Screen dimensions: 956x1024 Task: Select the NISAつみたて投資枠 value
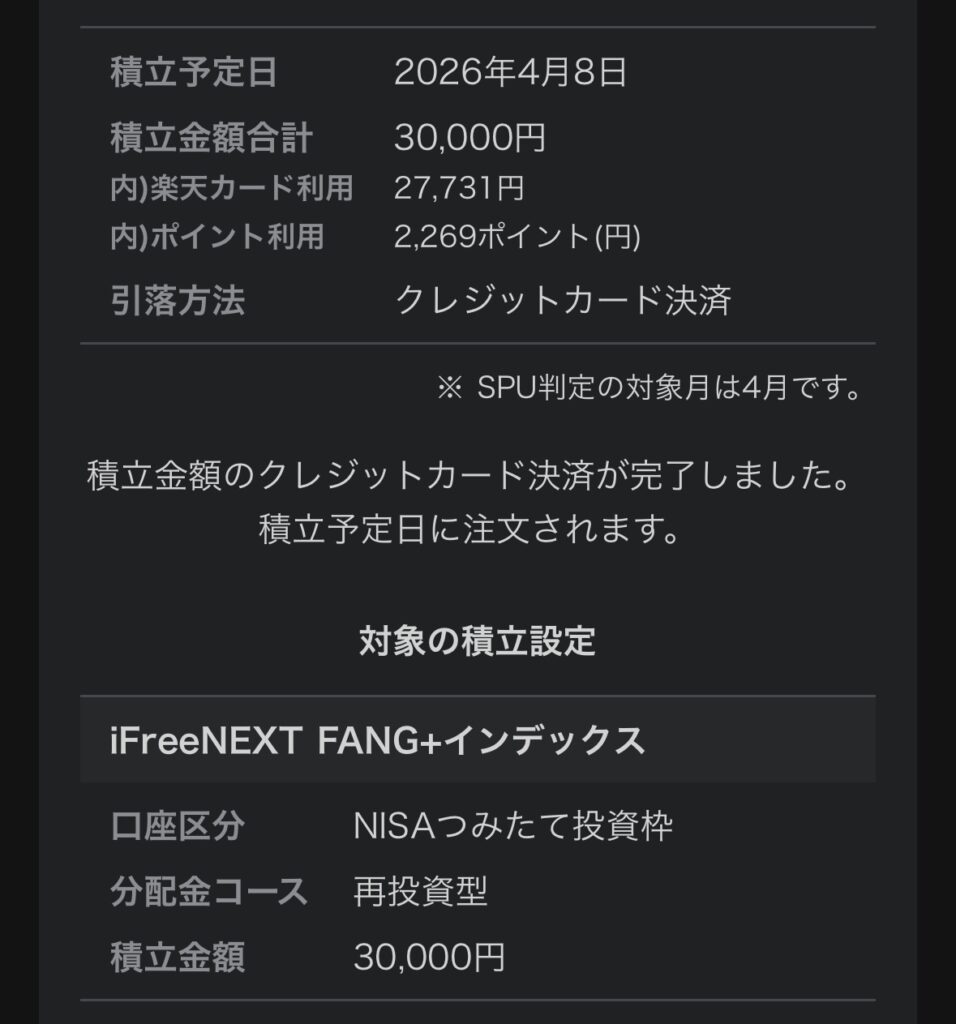click(x=513, y=827)
